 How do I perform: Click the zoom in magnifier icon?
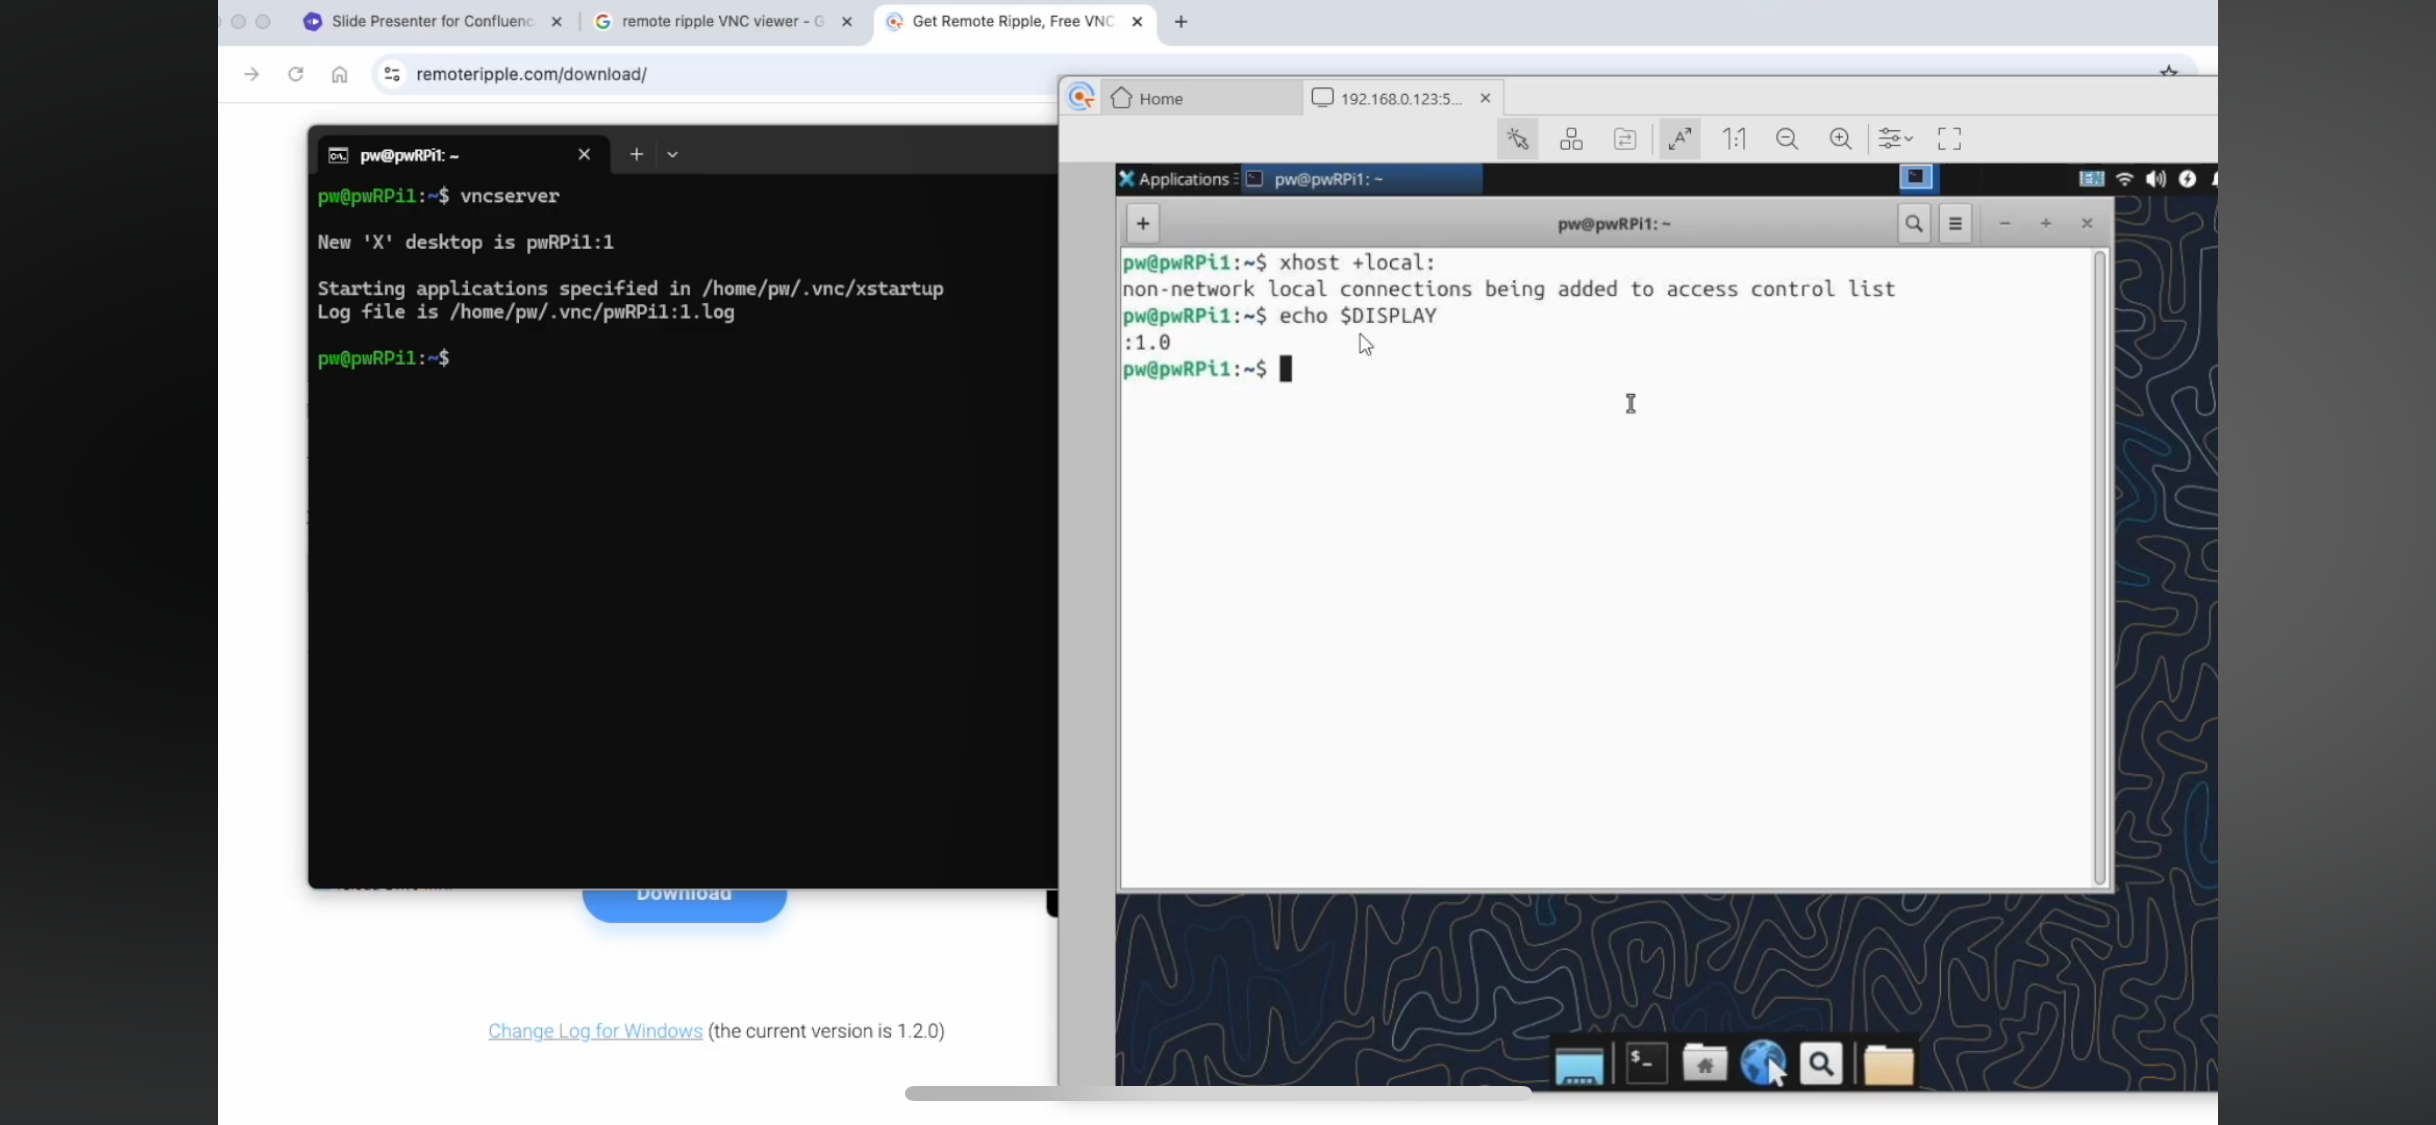[x=1840, y=139]
